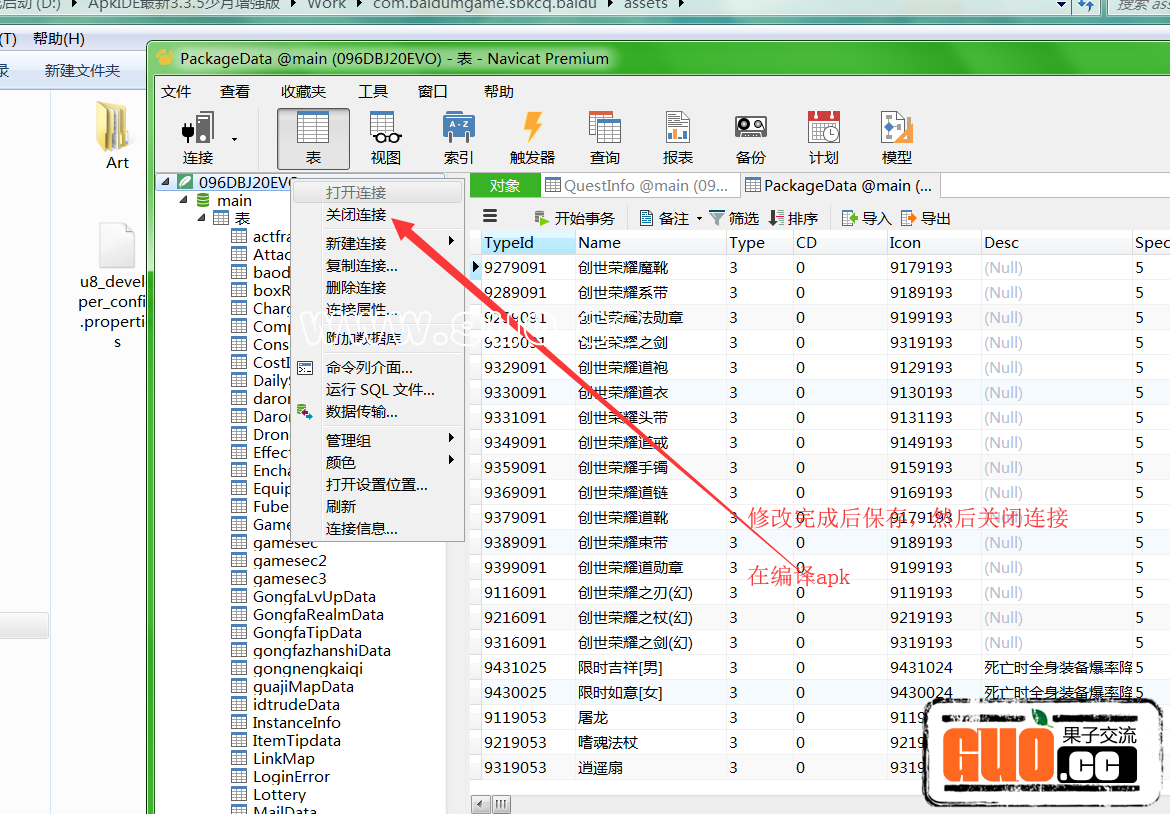Click the Model (模型) toolbar icon
The width and height of the screenshot is (1170, 814).
[897, 138]
